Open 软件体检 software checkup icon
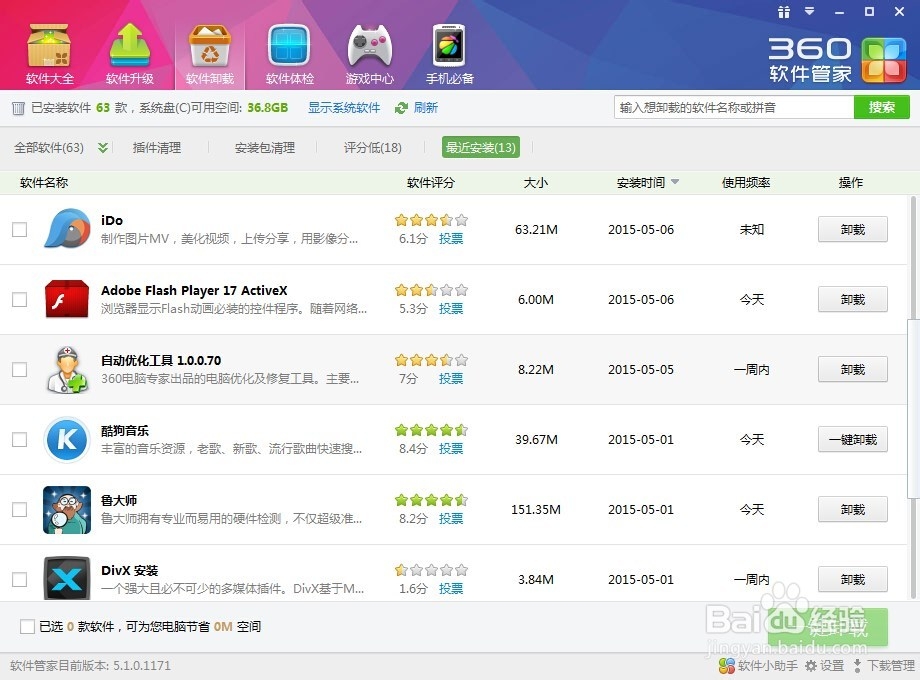Viewport: 920px width, 680px height. [x=289, y=54]
